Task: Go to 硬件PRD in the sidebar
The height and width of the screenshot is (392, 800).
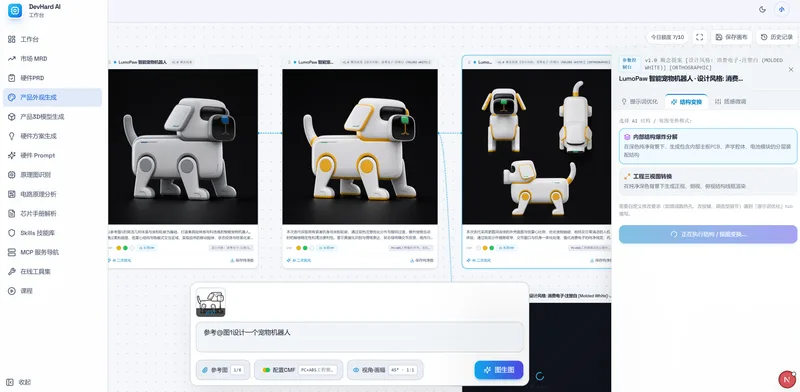Action: click(53, 78)
